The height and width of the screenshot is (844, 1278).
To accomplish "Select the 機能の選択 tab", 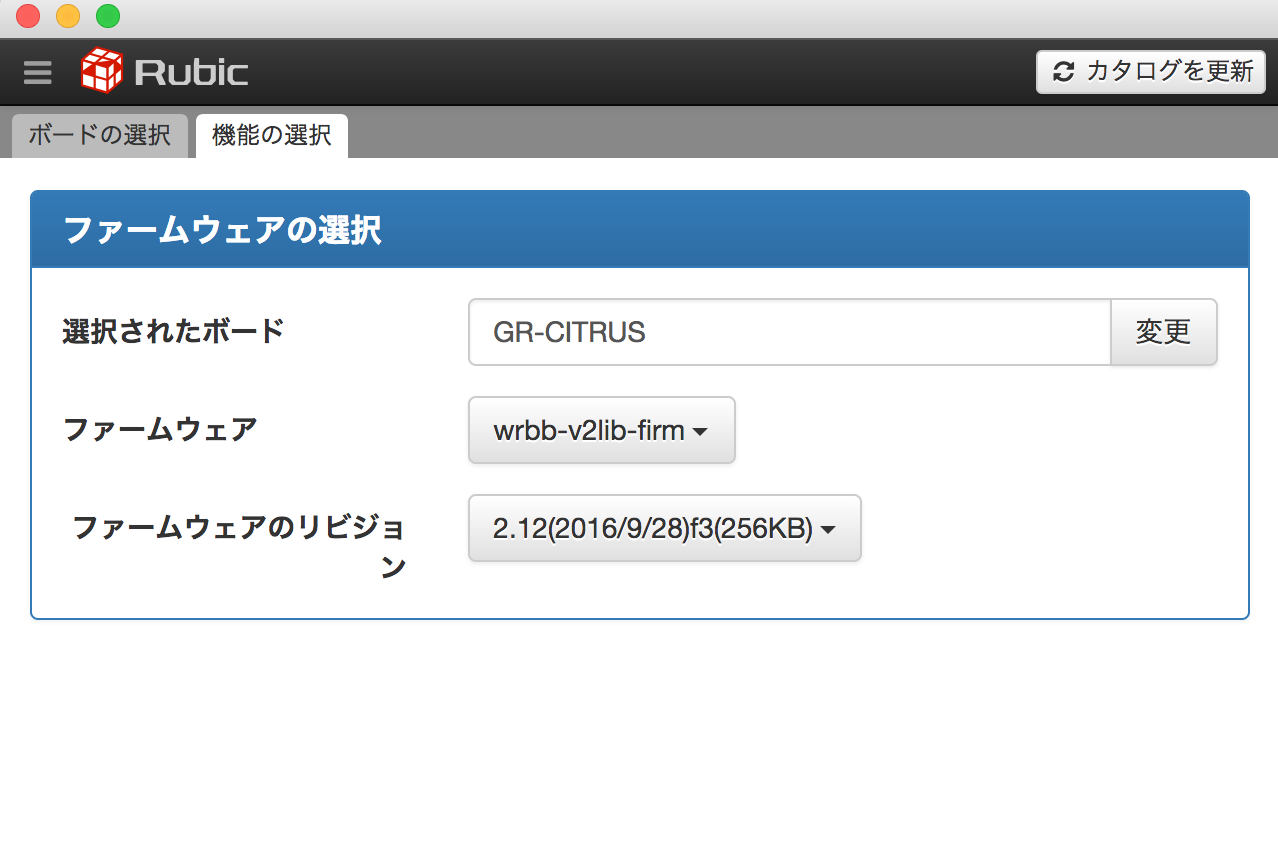I will pyautogui.click(x=271, y=135).
